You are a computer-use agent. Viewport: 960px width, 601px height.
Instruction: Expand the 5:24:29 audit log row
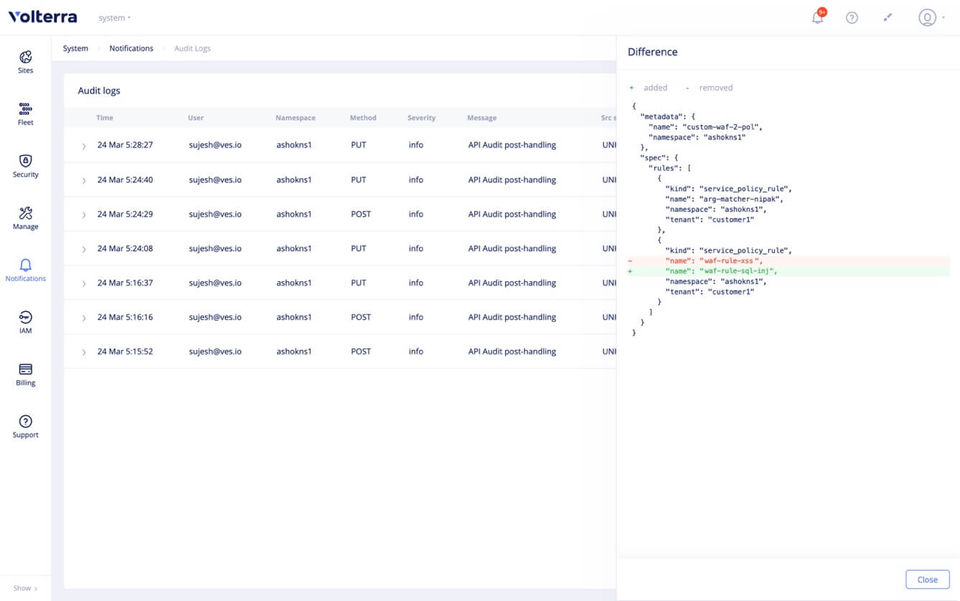click(84, 214)
